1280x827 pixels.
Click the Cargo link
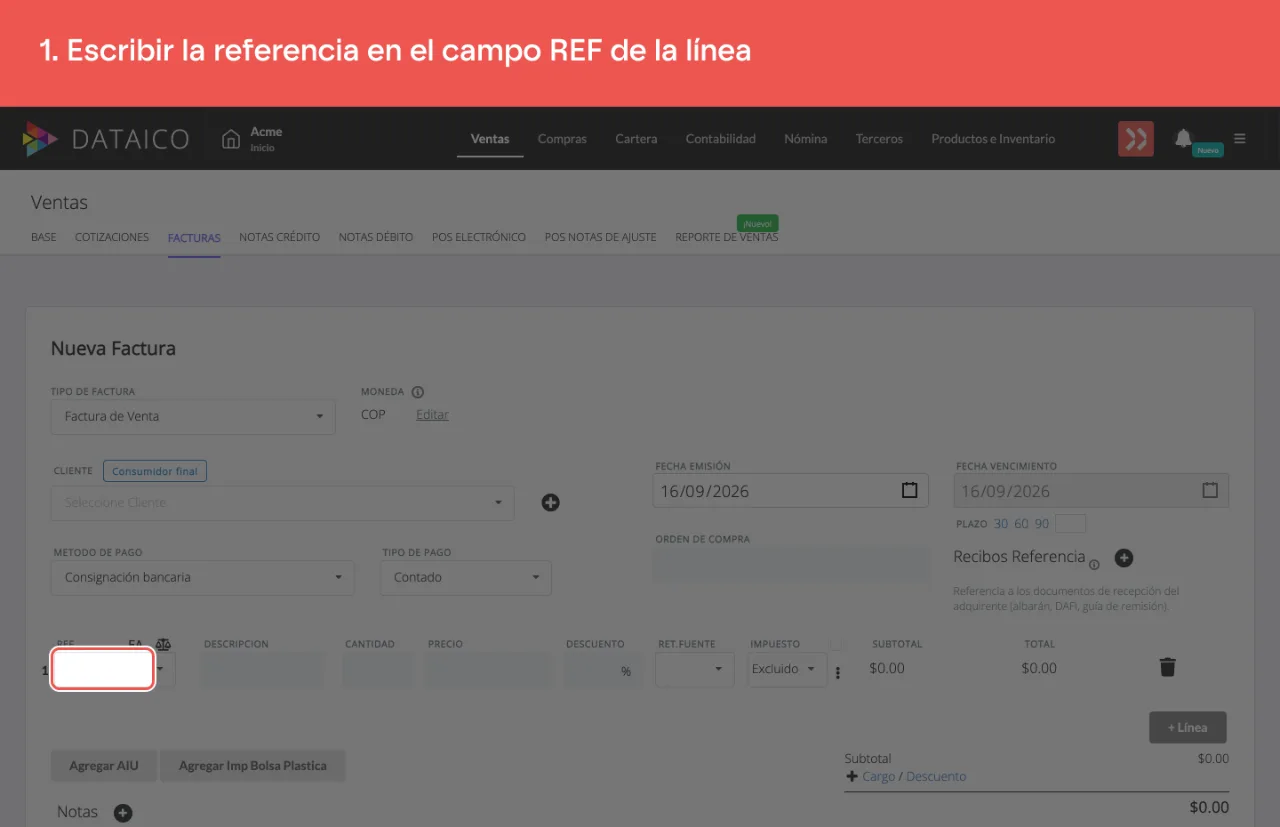point(879,777)
